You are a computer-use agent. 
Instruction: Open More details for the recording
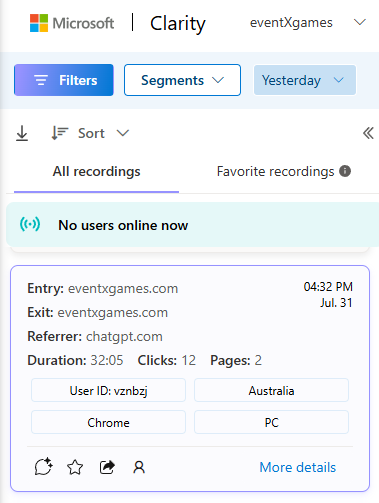pyautogui.click(x=297, y=467)
